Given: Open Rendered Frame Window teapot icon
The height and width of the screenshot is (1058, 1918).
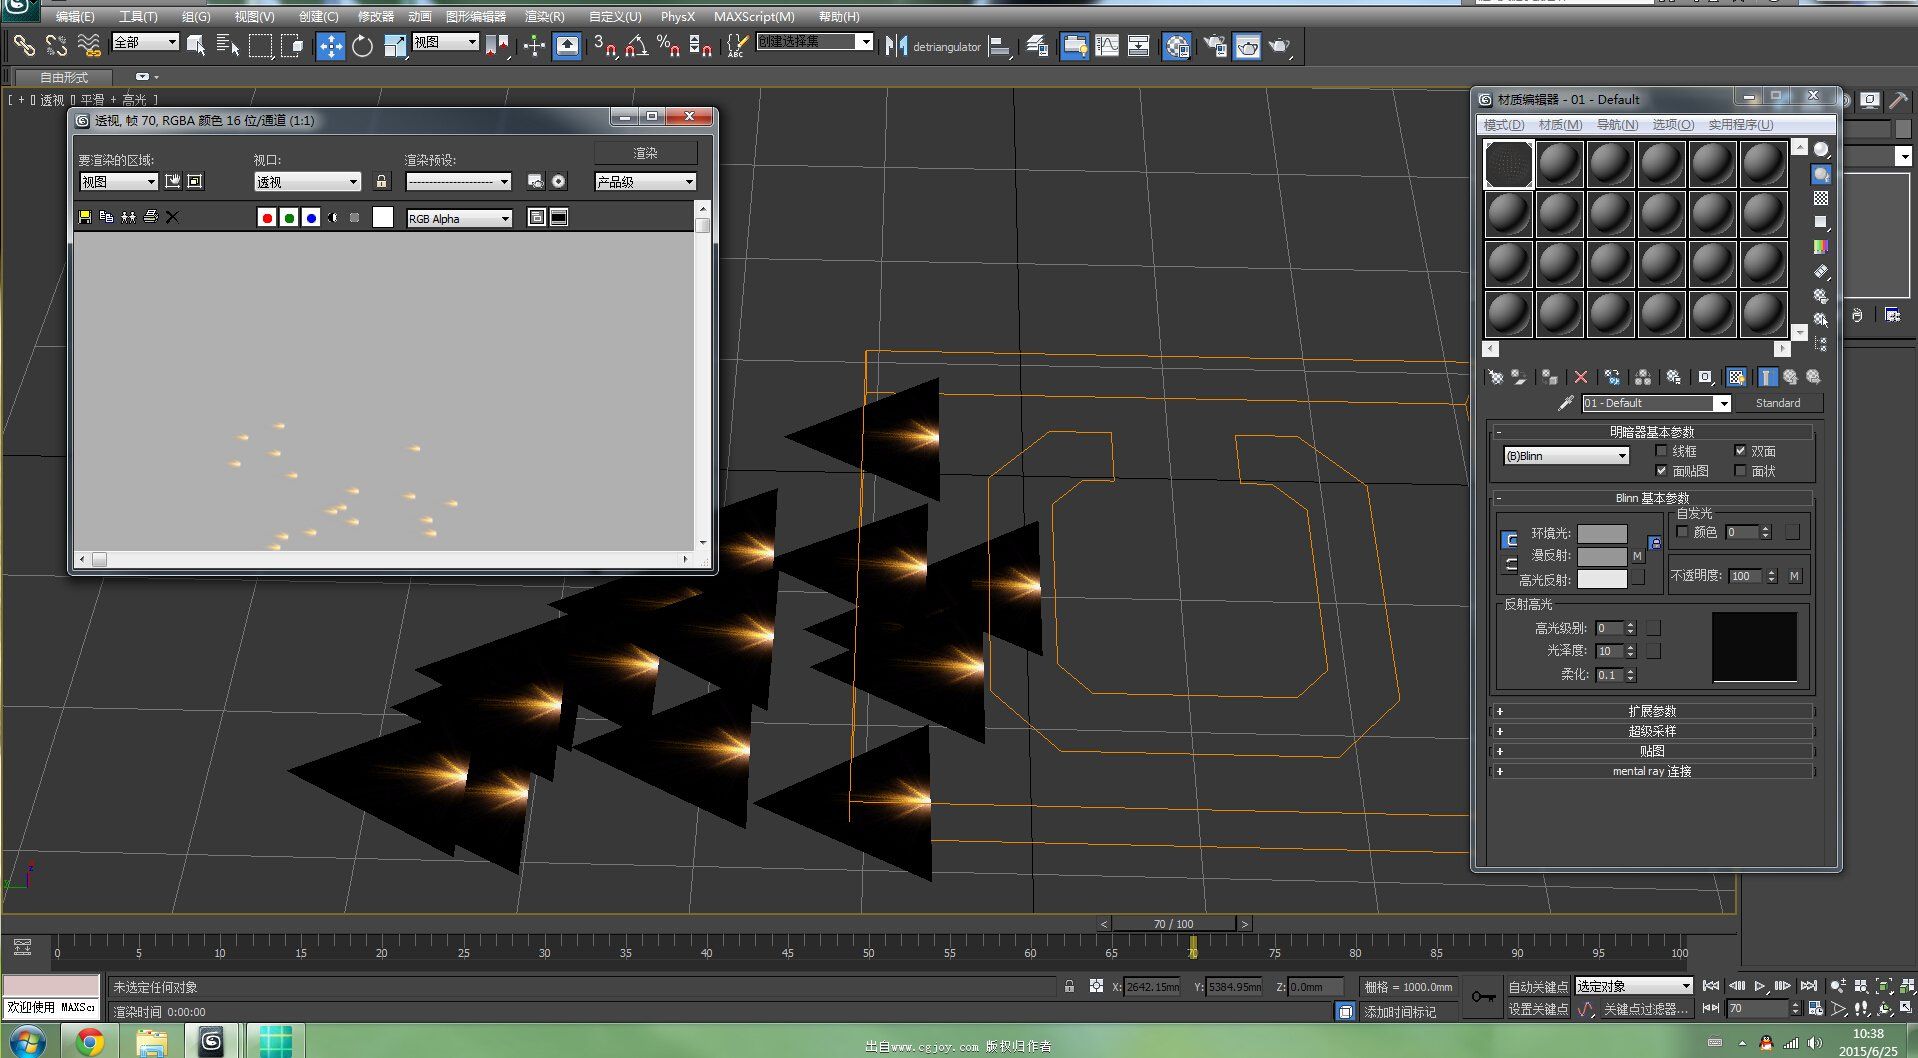Looking at the screenshot, I should coord(1247,46).
